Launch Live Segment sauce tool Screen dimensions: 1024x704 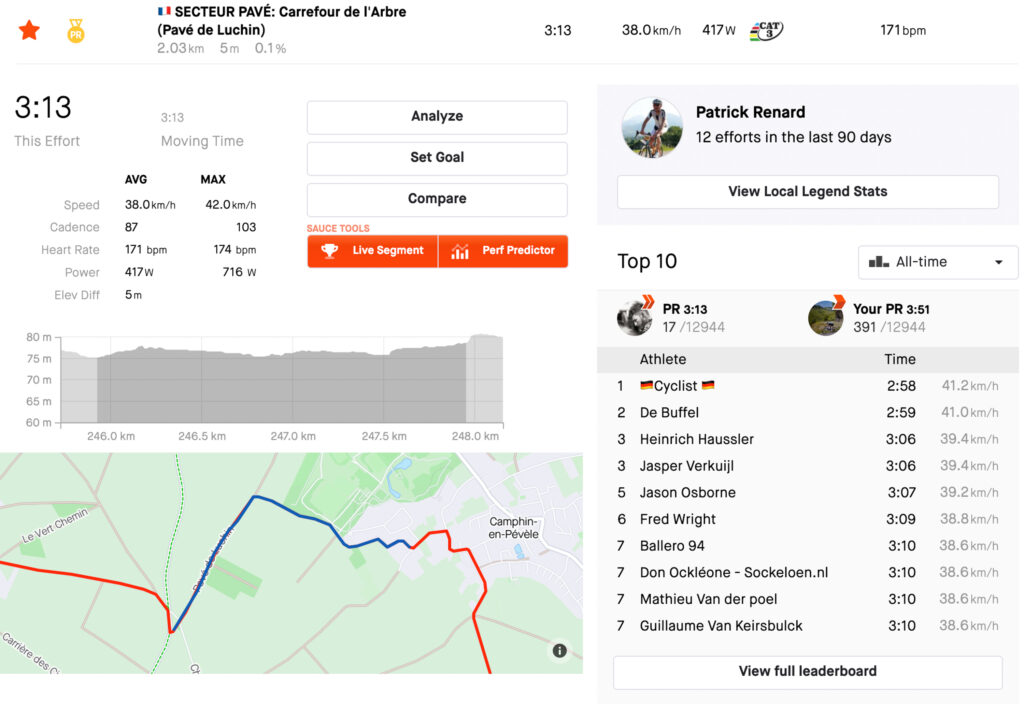click(x=372, y=251)
